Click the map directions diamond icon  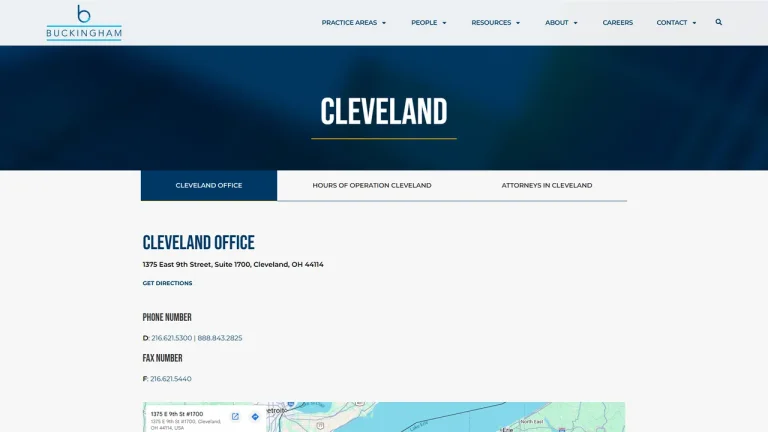pos(255,417)
